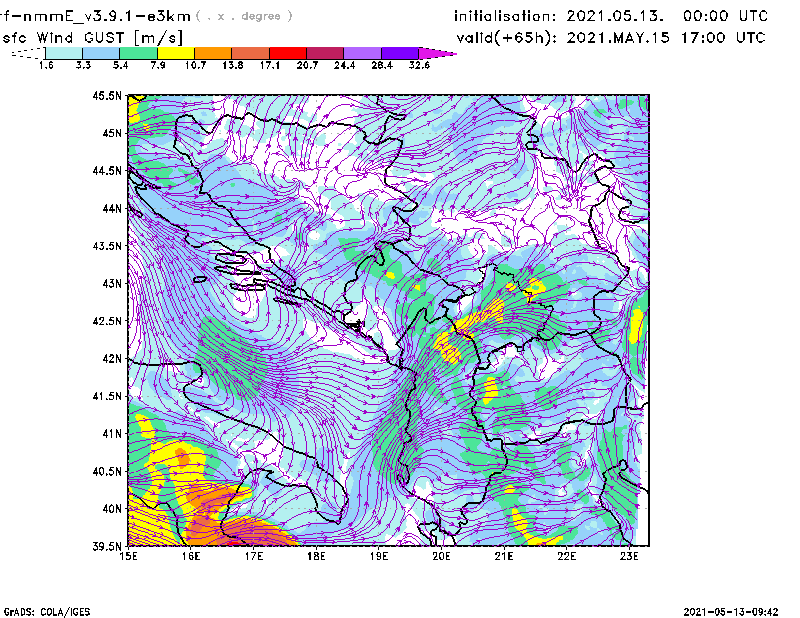
Task: Click the initialisation time '00:00 UTC'
Action: coord(725,16)
